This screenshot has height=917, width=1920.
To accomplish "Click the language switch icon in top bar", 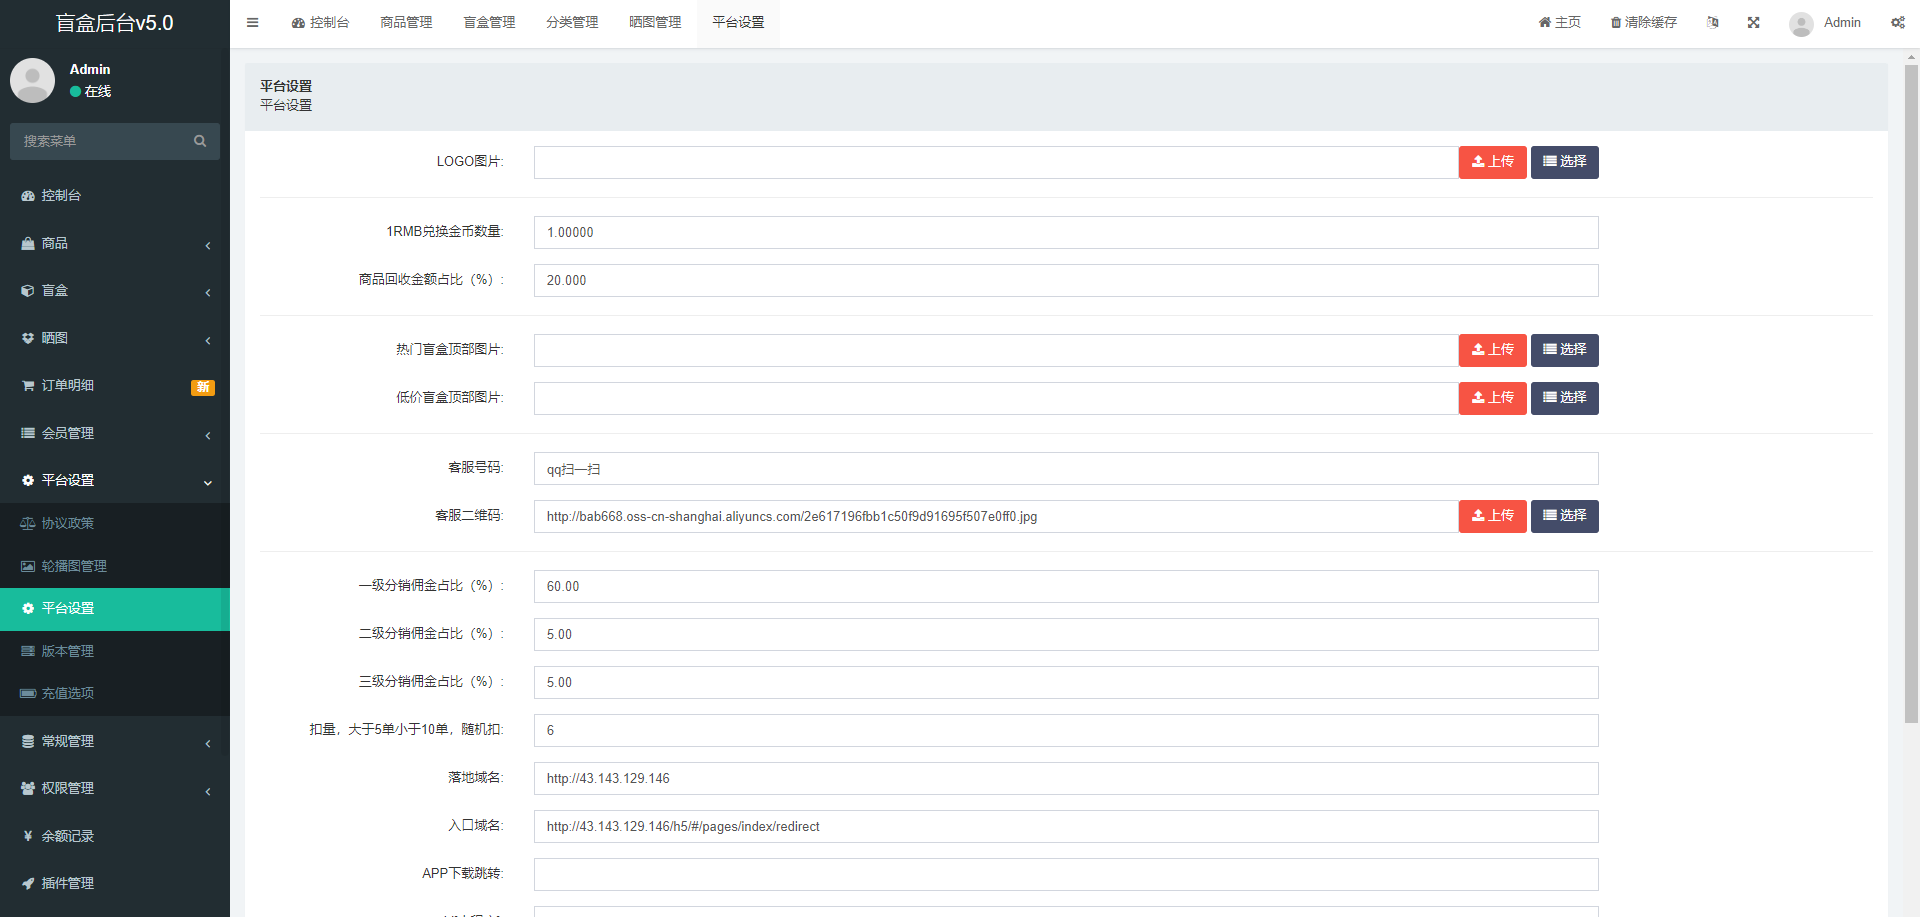I will click(1712, 22).
